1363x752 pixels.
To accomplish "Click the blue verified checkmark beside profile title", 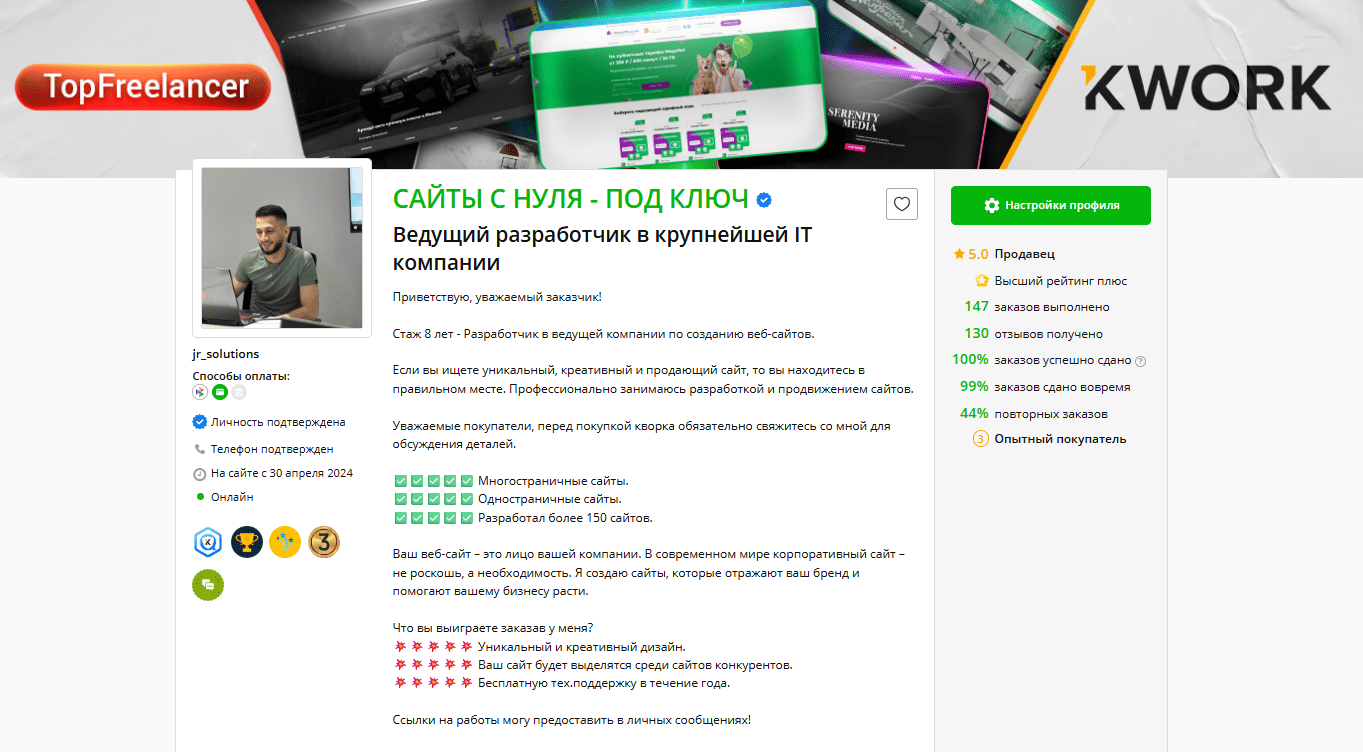I will 764,200.
